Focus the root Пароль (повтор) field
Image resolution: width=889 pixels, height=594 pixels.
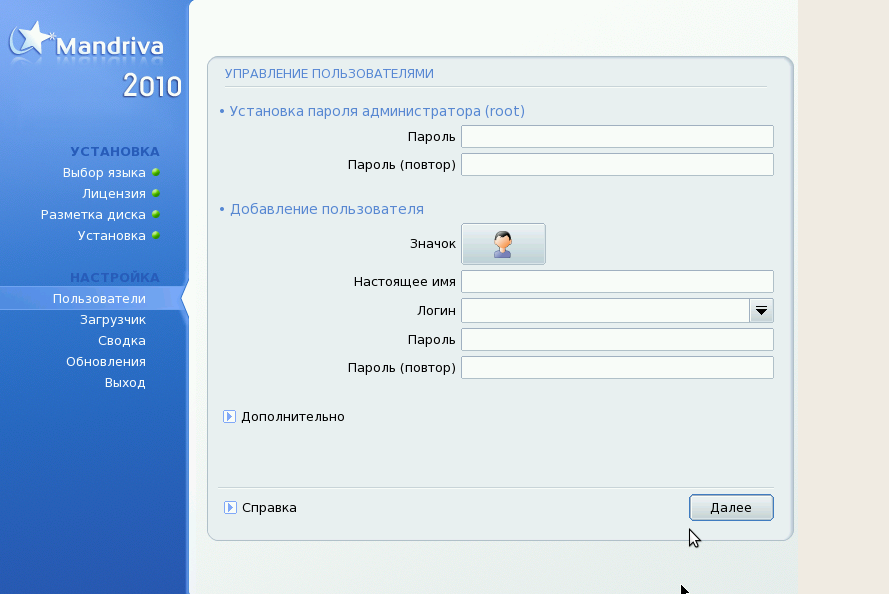[617, 164]
